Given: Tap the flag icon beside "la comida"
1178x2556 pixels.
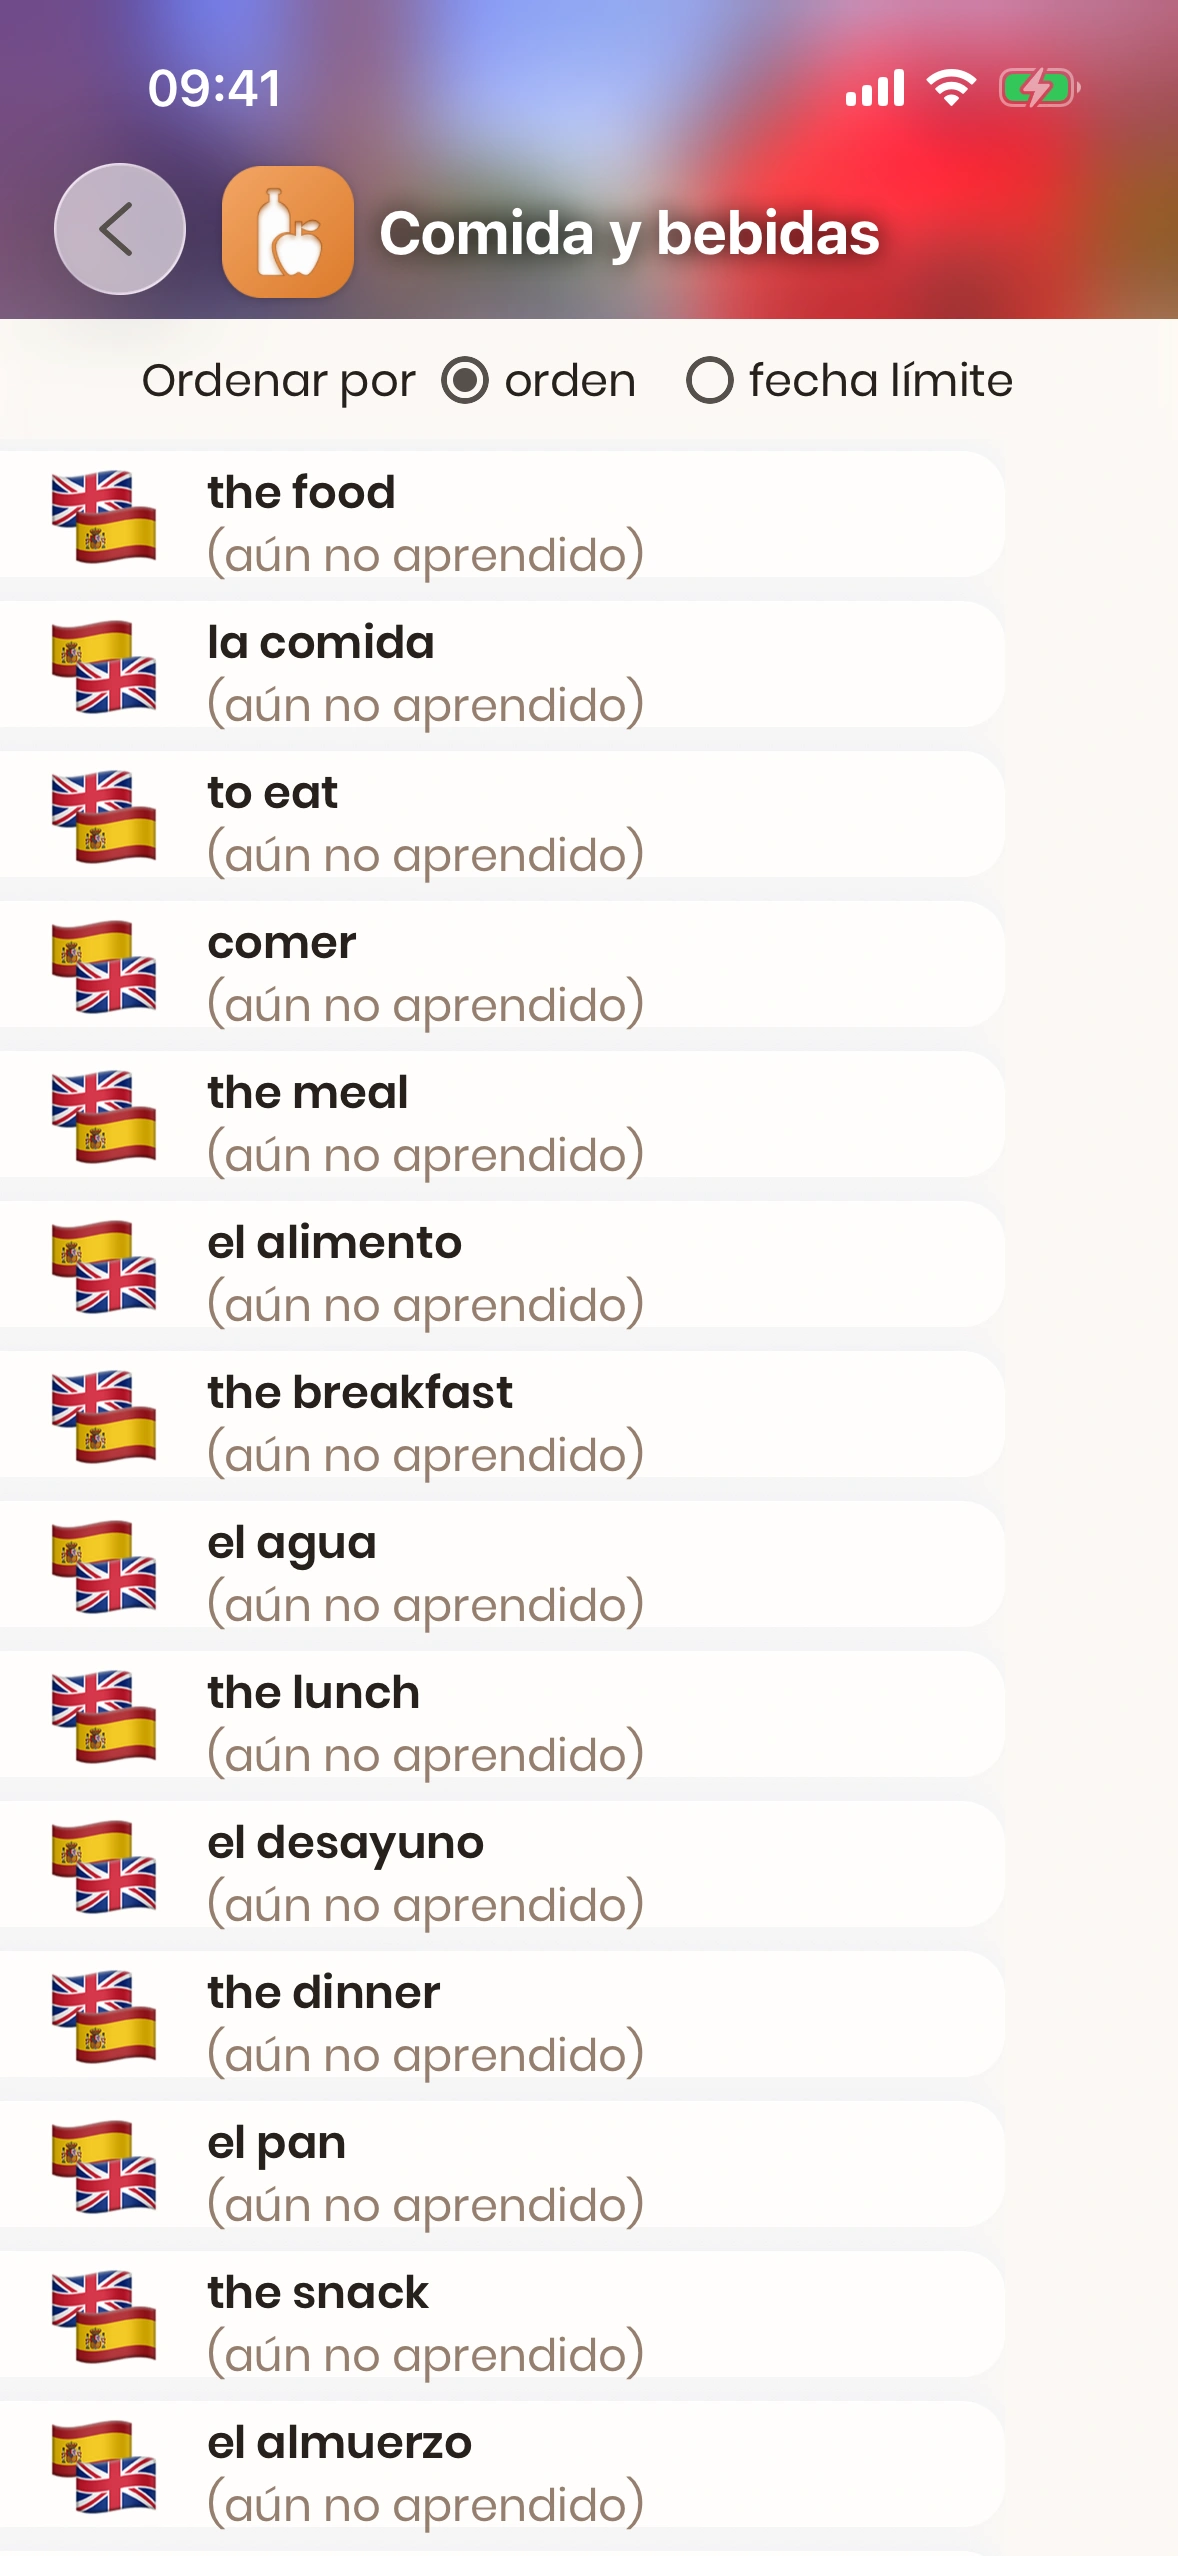Looking at the screenshot, I should 104,666.
